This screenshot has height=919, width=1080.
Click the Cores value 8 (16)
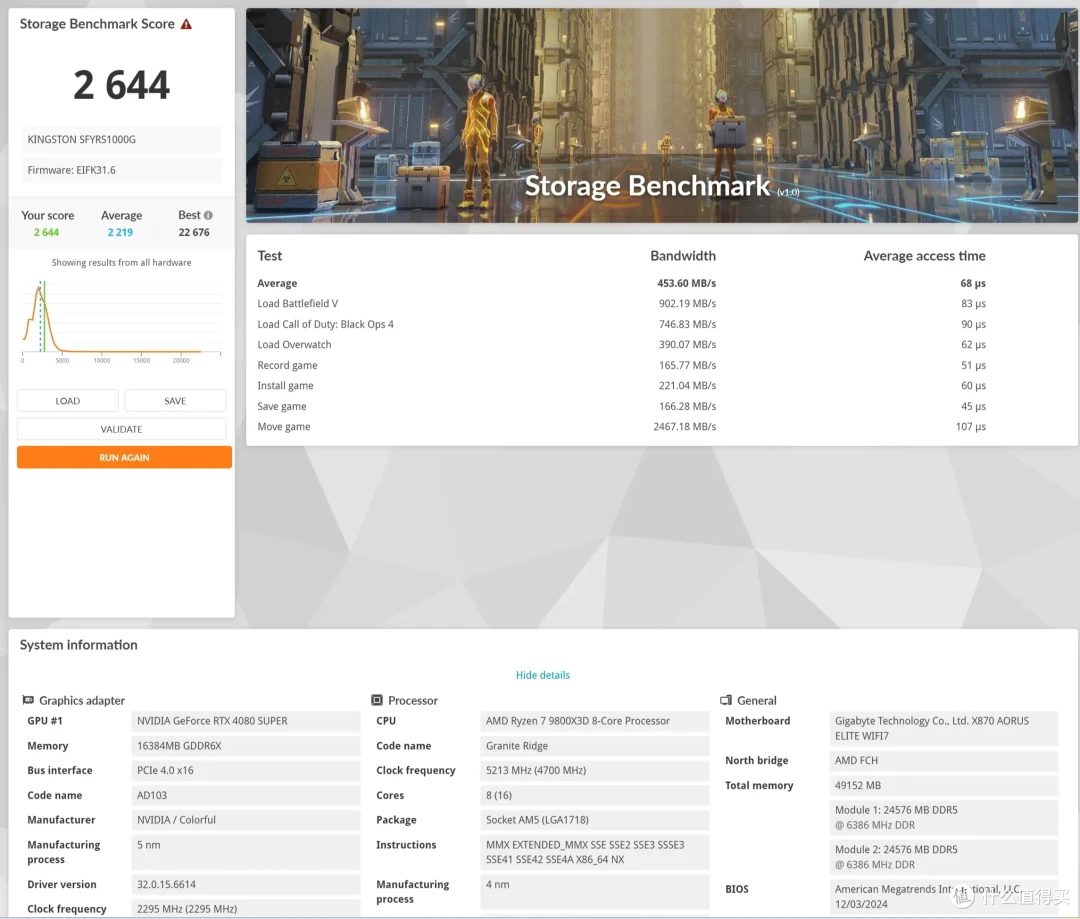(594, 795)
